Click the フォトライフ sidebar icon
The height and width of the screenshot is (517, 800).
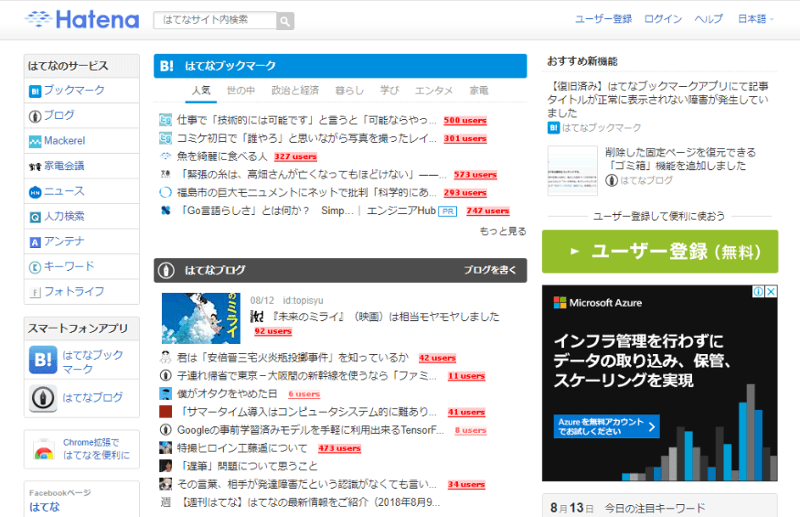click(x=35, y=292)
